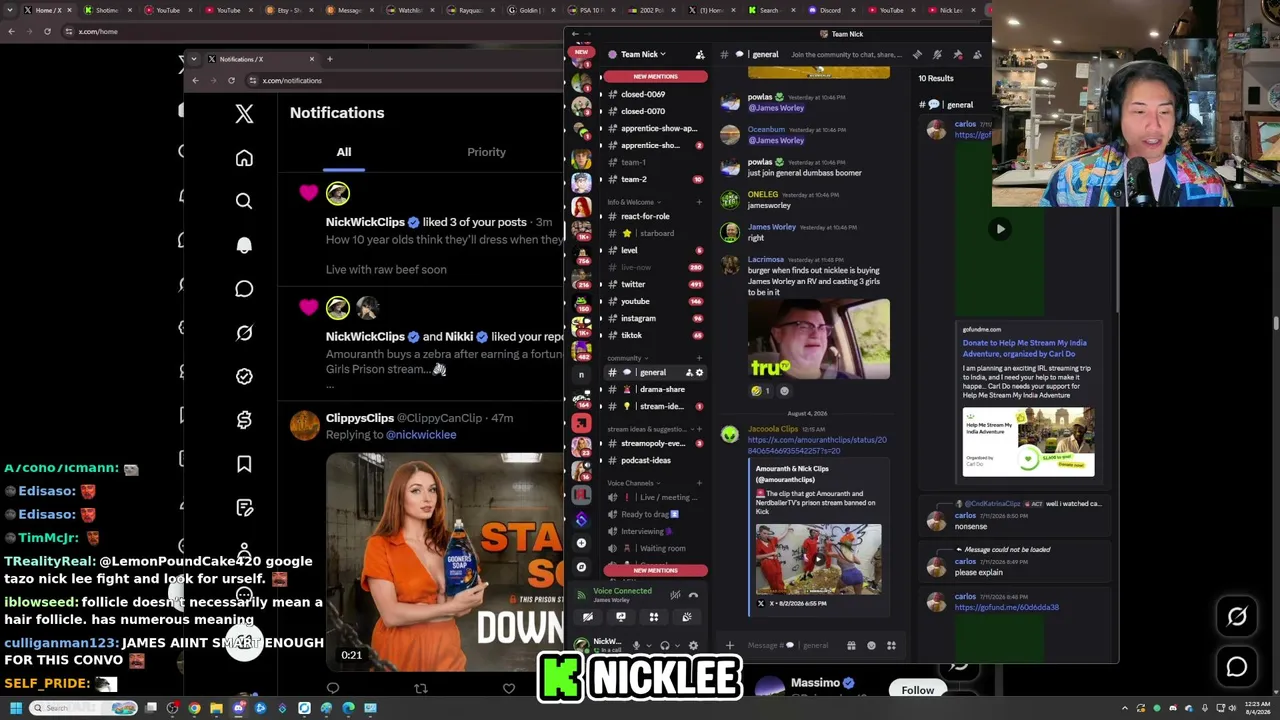The image size is (1280, 720).
Task: Open headphone output options arrow in Discord
Action: 677,645
